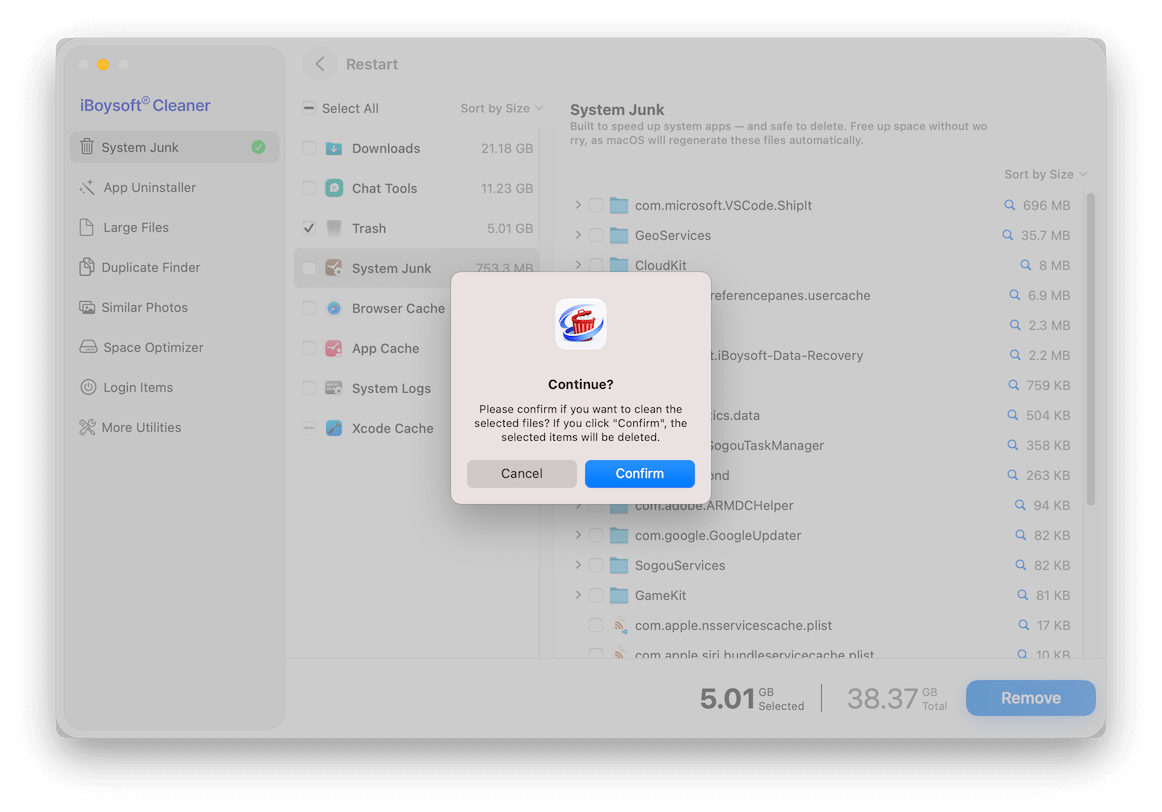This screenshot has width=1162, height=812.
Task: Click the Chat Tools category icon
Action: coord(334,189)
